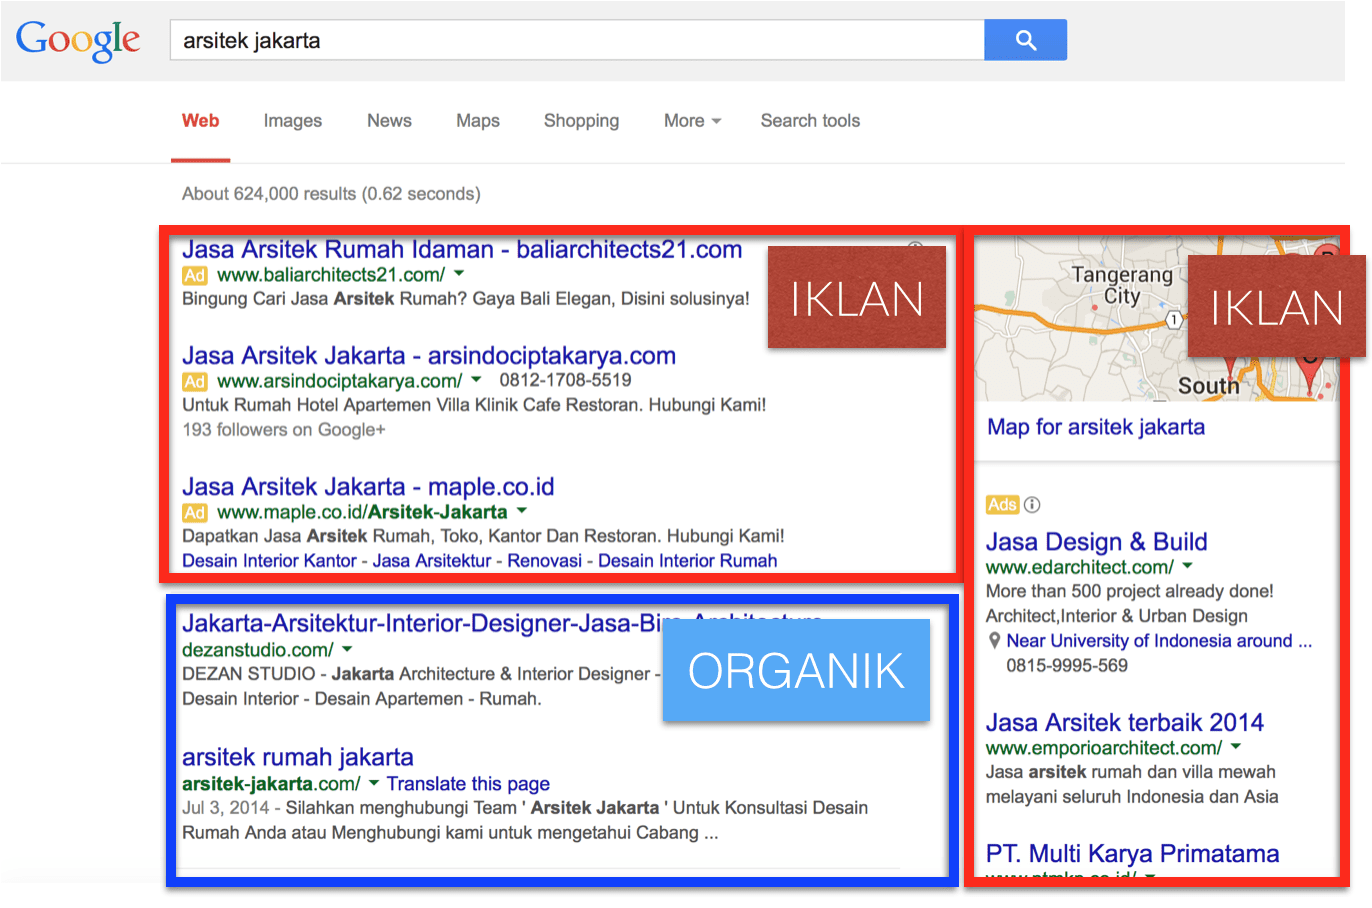Image resolution: width=1372 pixels, height=908 pixels.
Task: Open Near University of Indonesia around link
Action: pos(1159,641)
